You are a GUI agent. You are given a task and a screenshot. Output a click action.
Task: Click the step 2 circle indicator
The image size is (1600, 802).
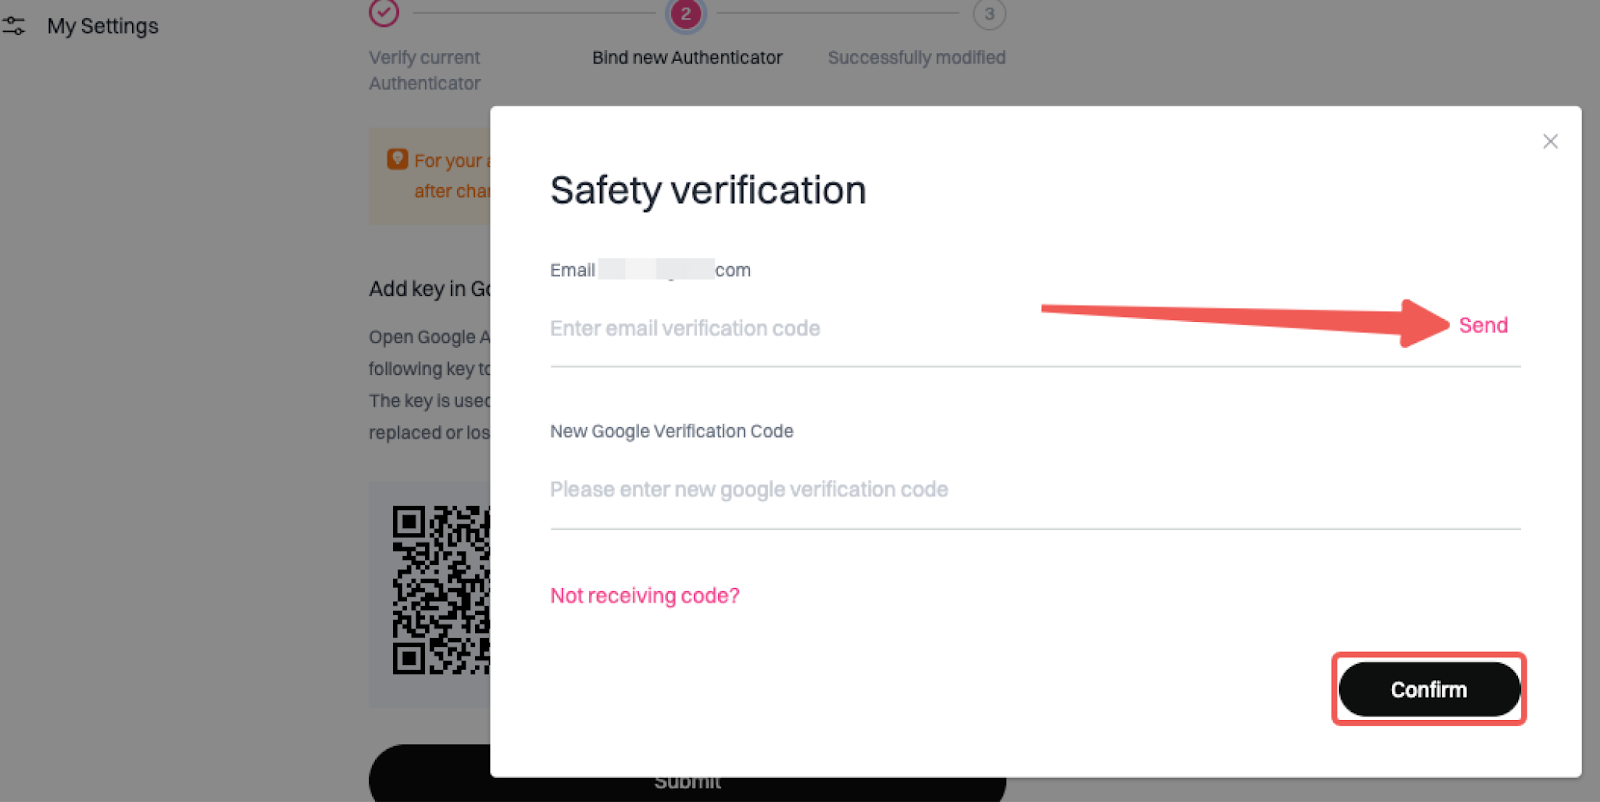[x=686, y=14]
